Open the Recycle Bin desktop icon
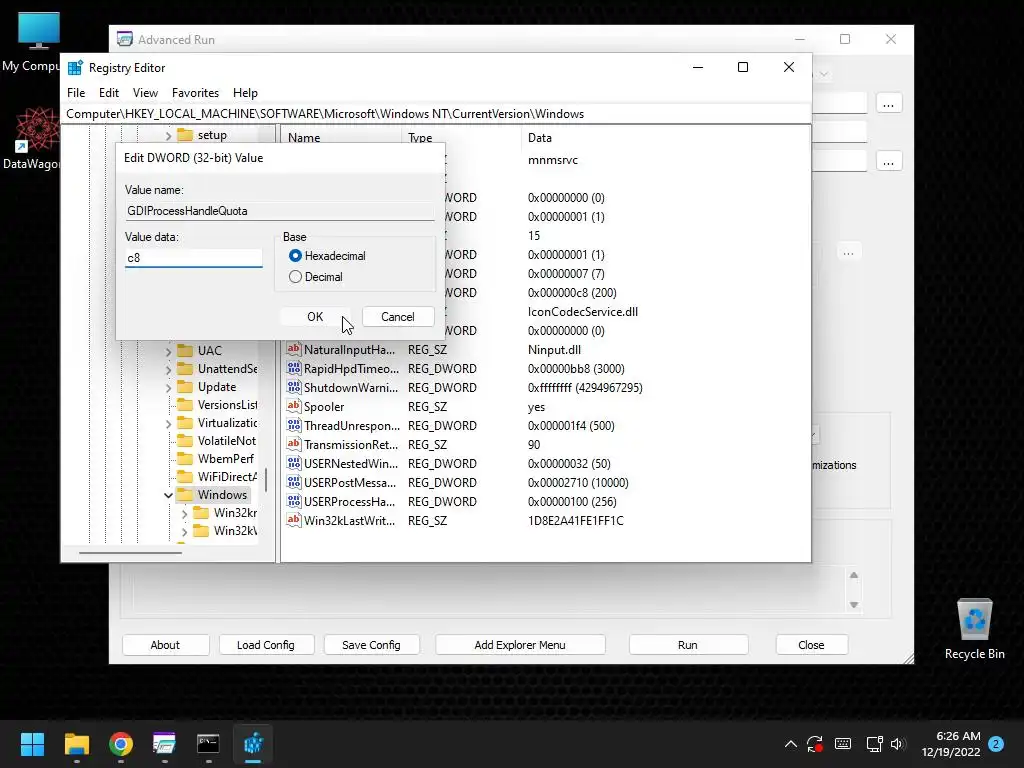Screen dimensions: 1024x768 click(x=974, y=628)
